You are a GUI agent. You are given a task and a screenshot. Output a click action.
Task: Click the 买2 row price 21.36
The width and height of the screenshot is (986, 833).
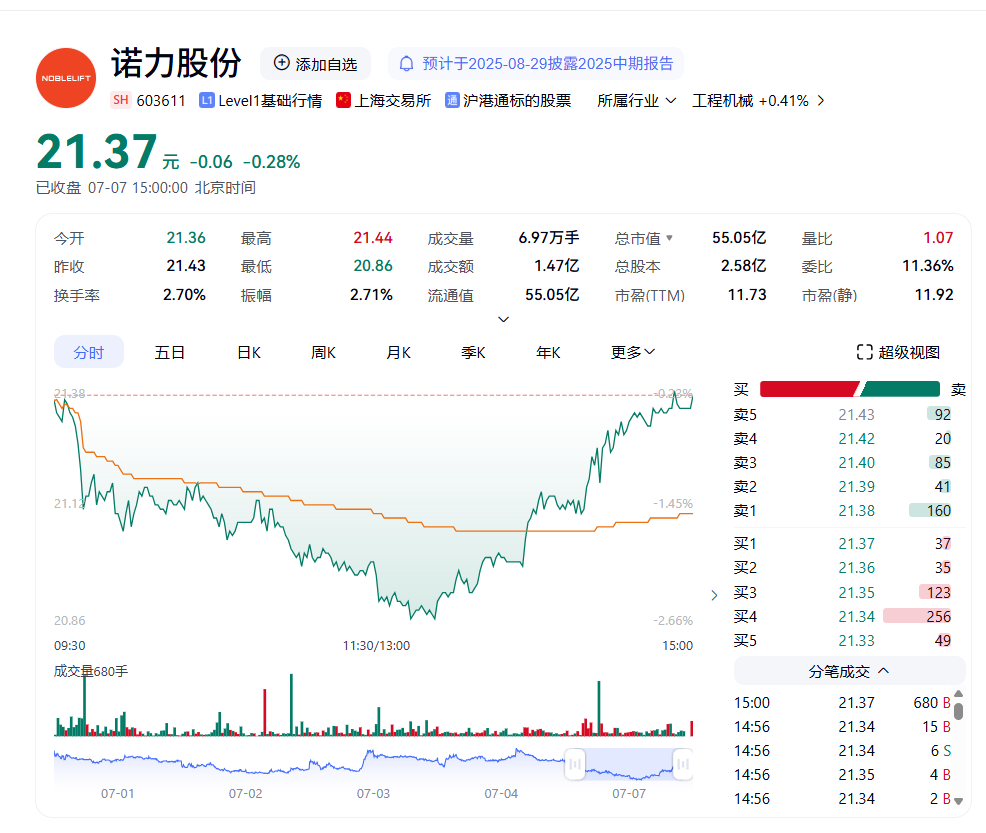pos(856,568)
